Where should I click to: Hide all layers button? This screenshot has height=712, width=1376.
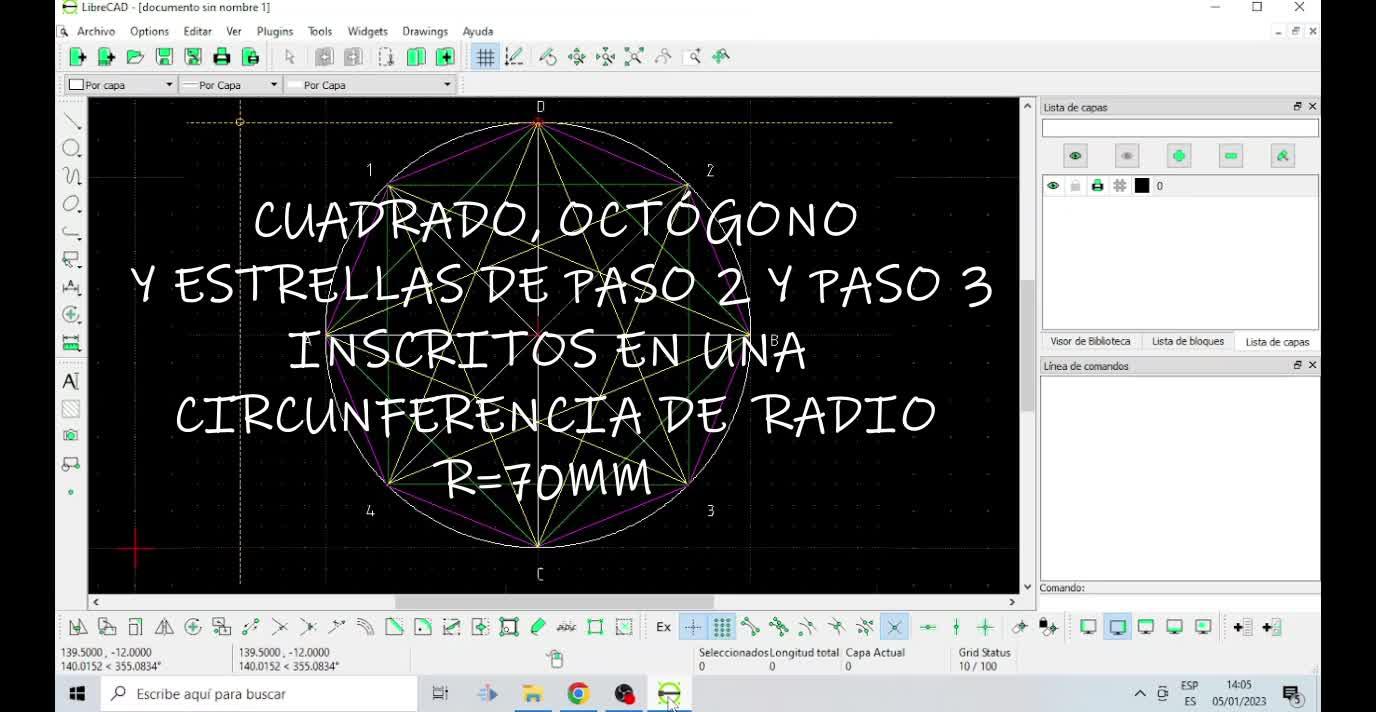click(x=1127, y=156)
